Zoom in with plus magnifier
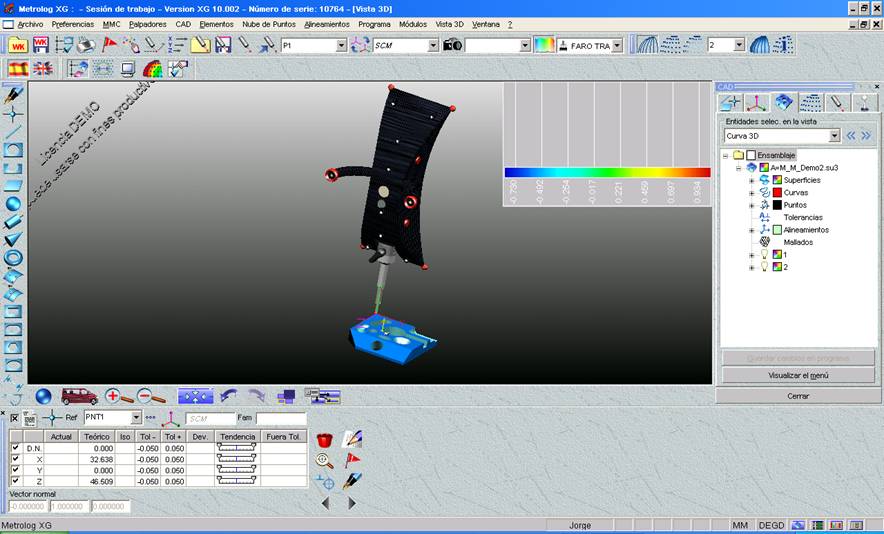Viewport: 884px width, 534px height. click(118, 396)
